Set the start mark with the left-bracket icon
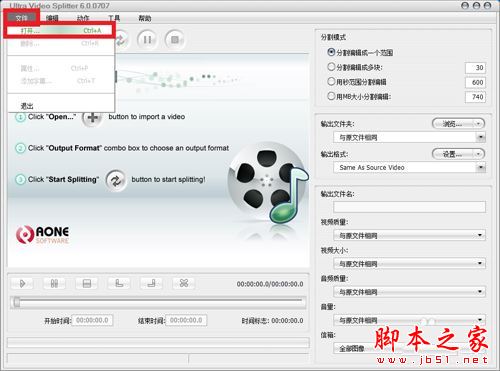The width and height of the screenshot is (500, 371). [x=119, y=283]
